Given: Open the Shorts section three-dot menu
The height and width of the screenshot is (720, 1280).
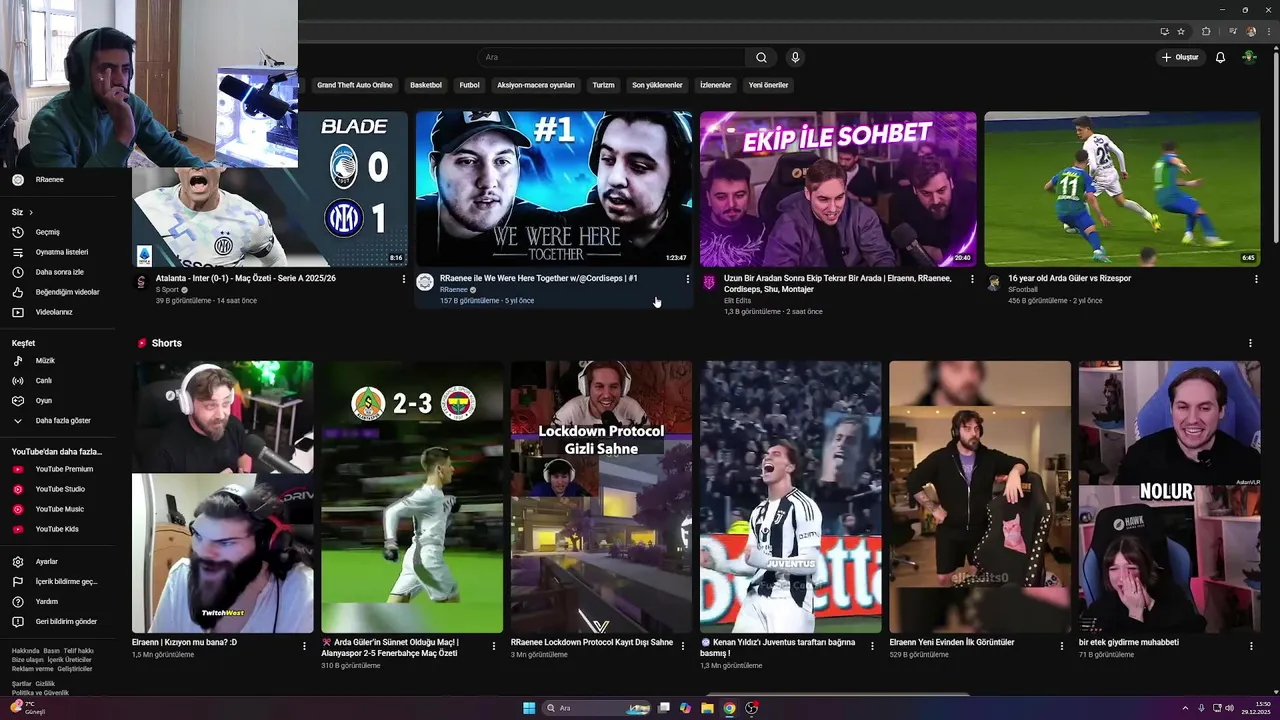Looking at the screenshot, I should point(1250,343).
